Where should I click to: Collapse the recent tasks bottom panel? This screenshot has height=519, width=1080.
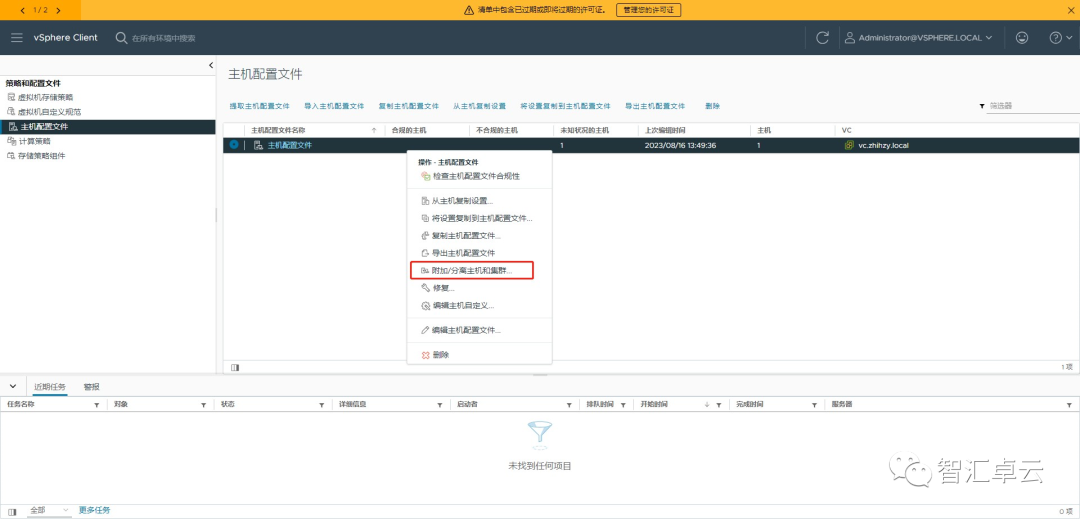click(x=12, y=386)
